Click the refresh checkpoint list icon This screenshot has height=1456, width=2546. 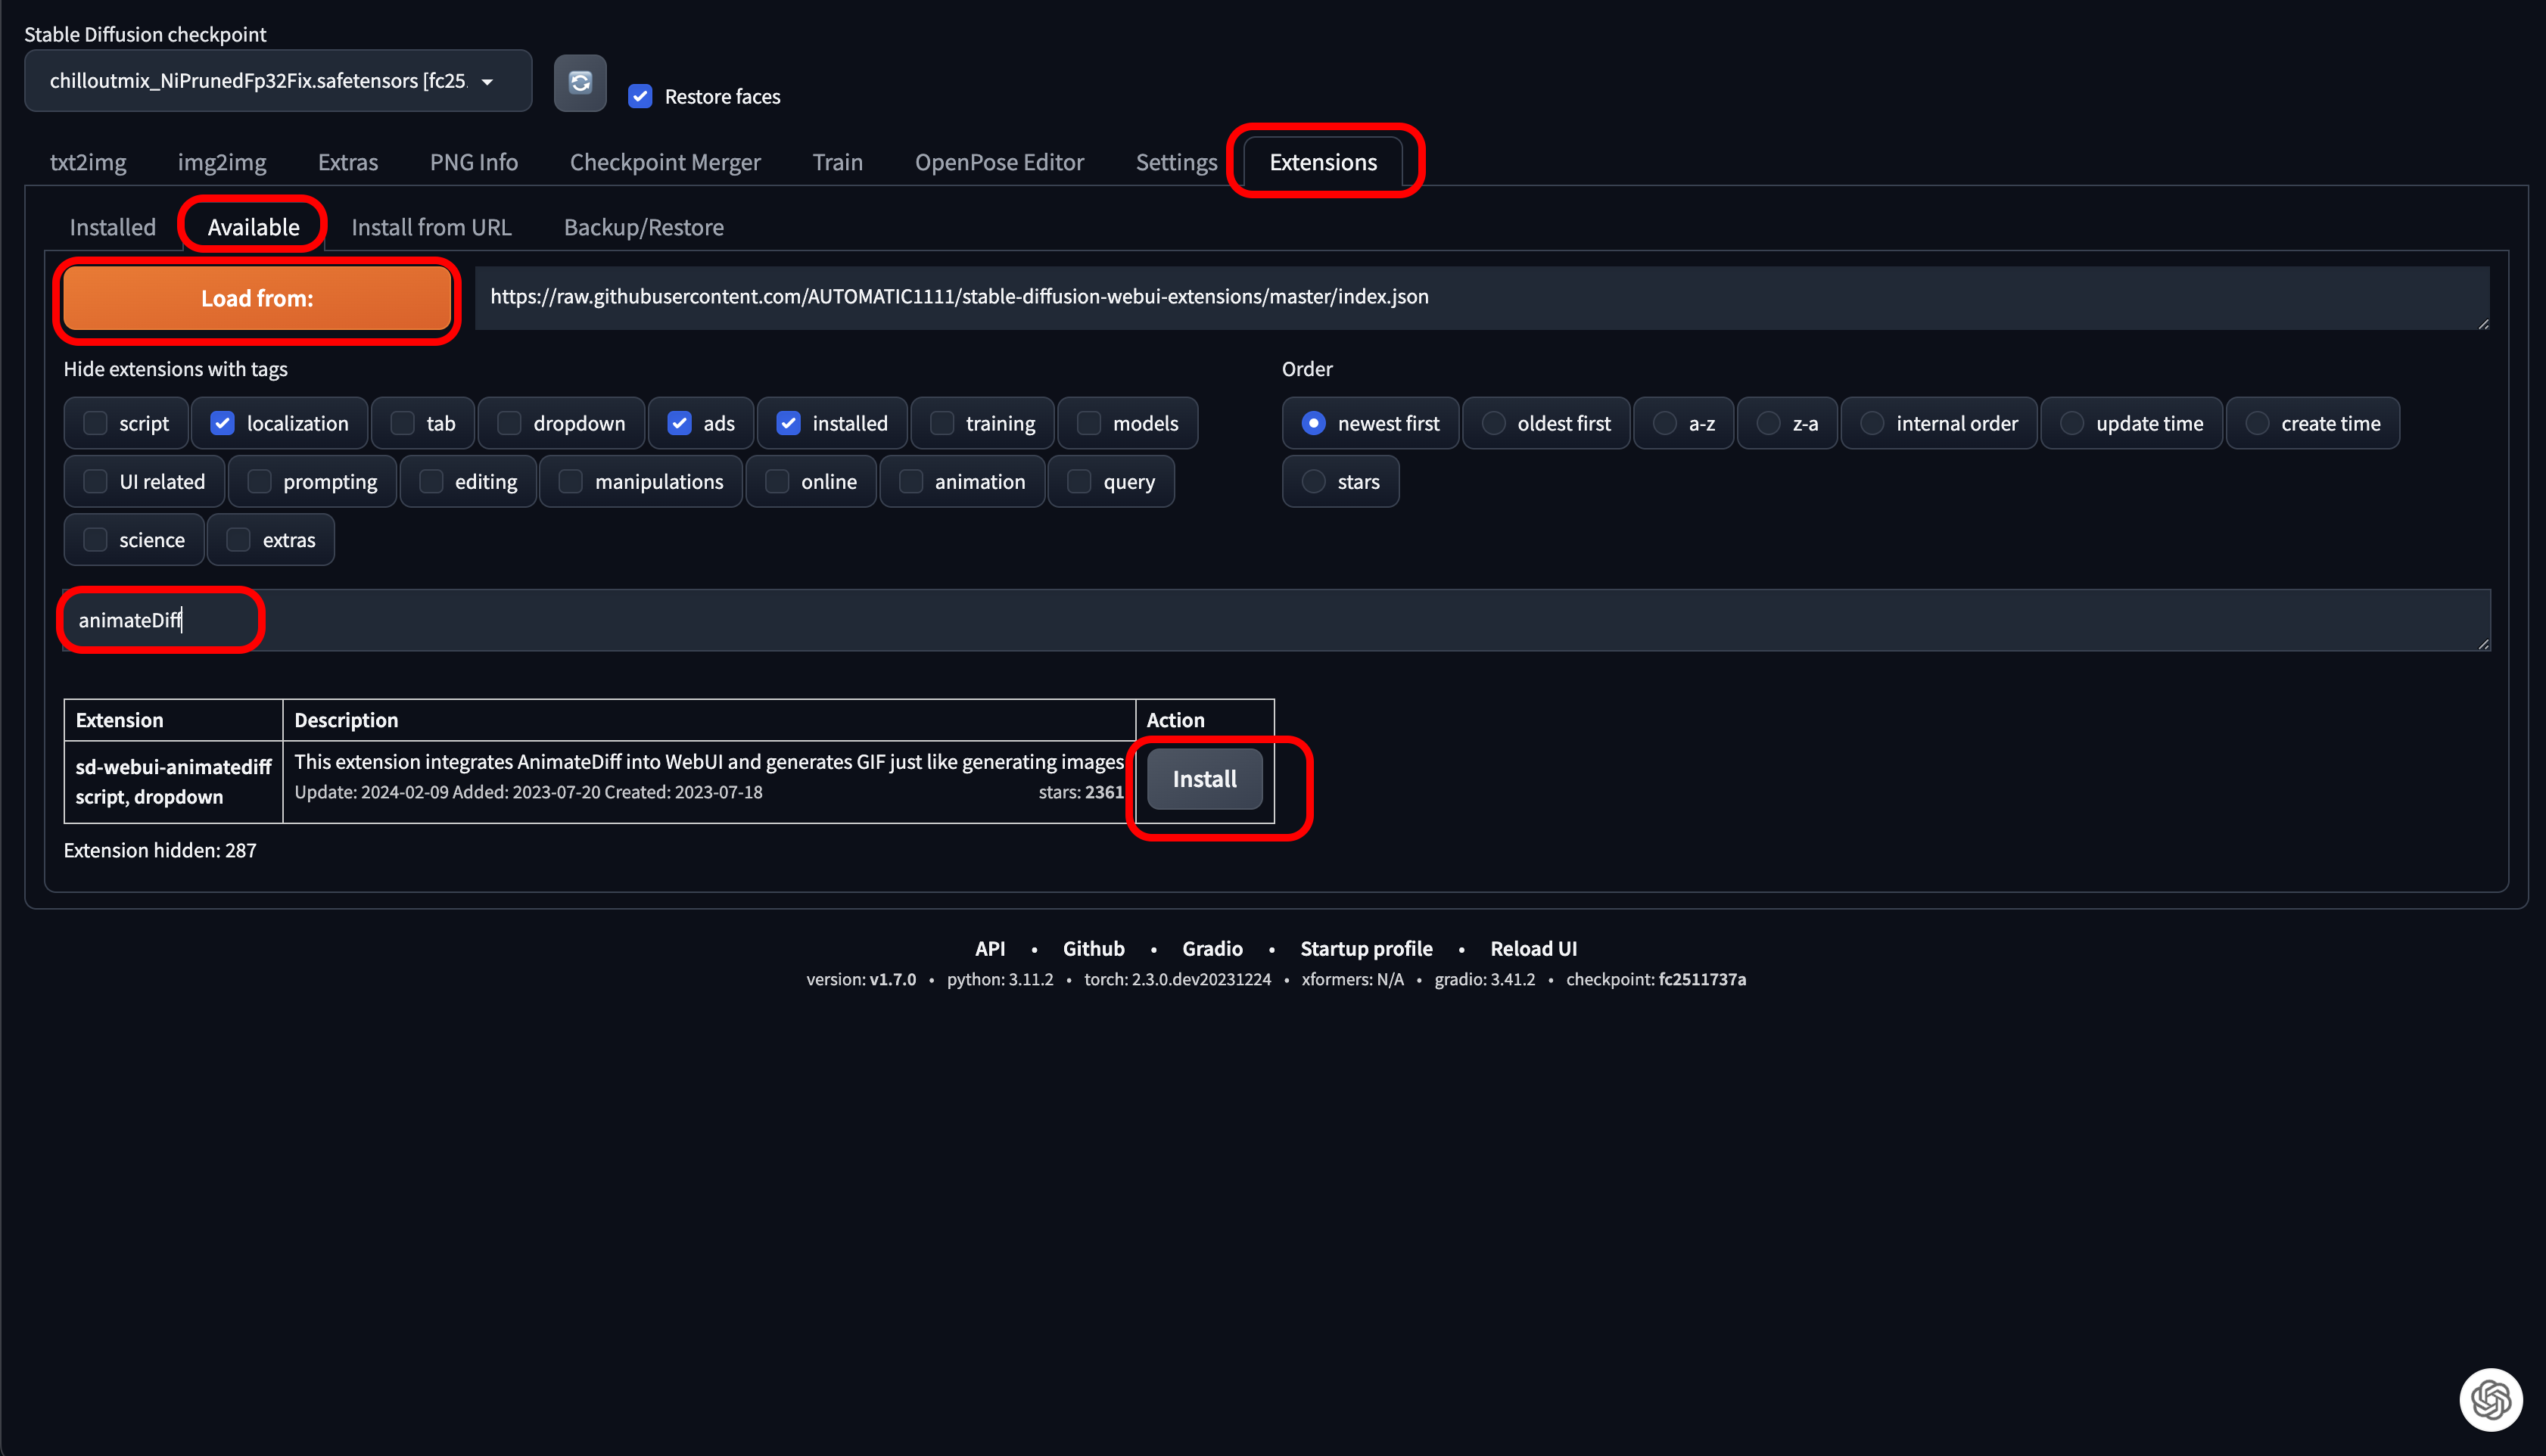tap(580, 82)
